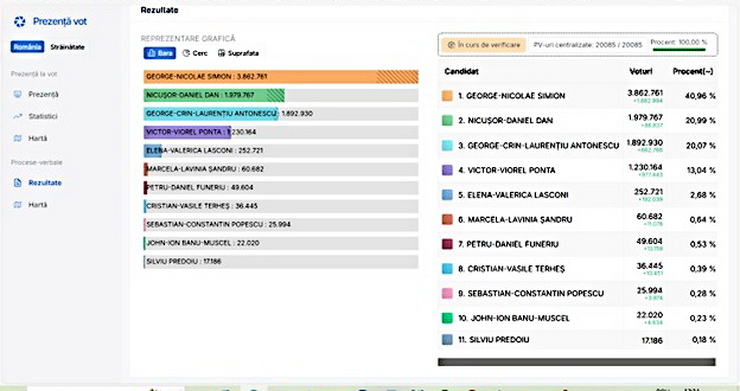Open Hartă map icon under Prezență la vot
Viewport: 740px width, 391px height.
17,138
